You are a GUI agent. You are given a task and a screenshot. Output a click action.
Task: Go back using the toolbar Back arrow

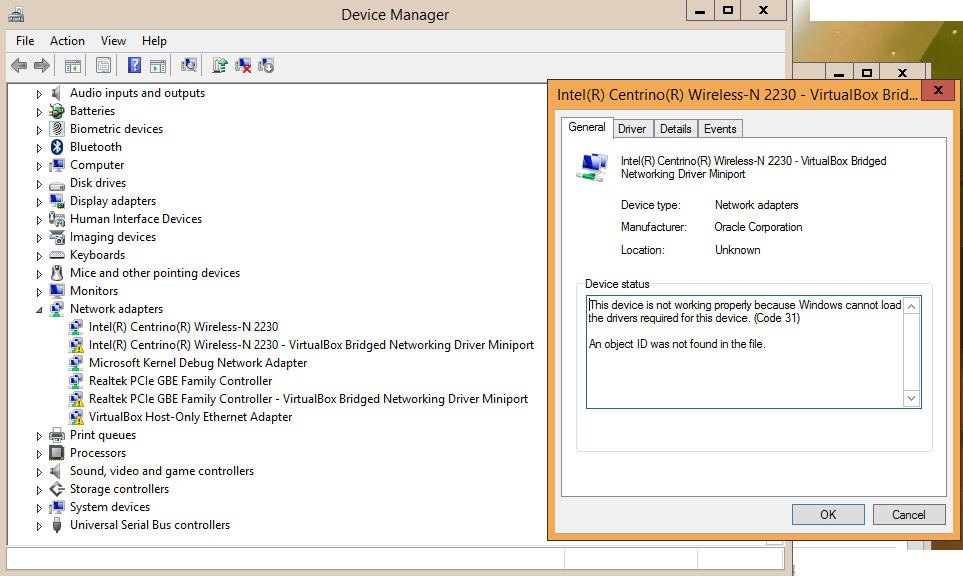click(19, 65)
